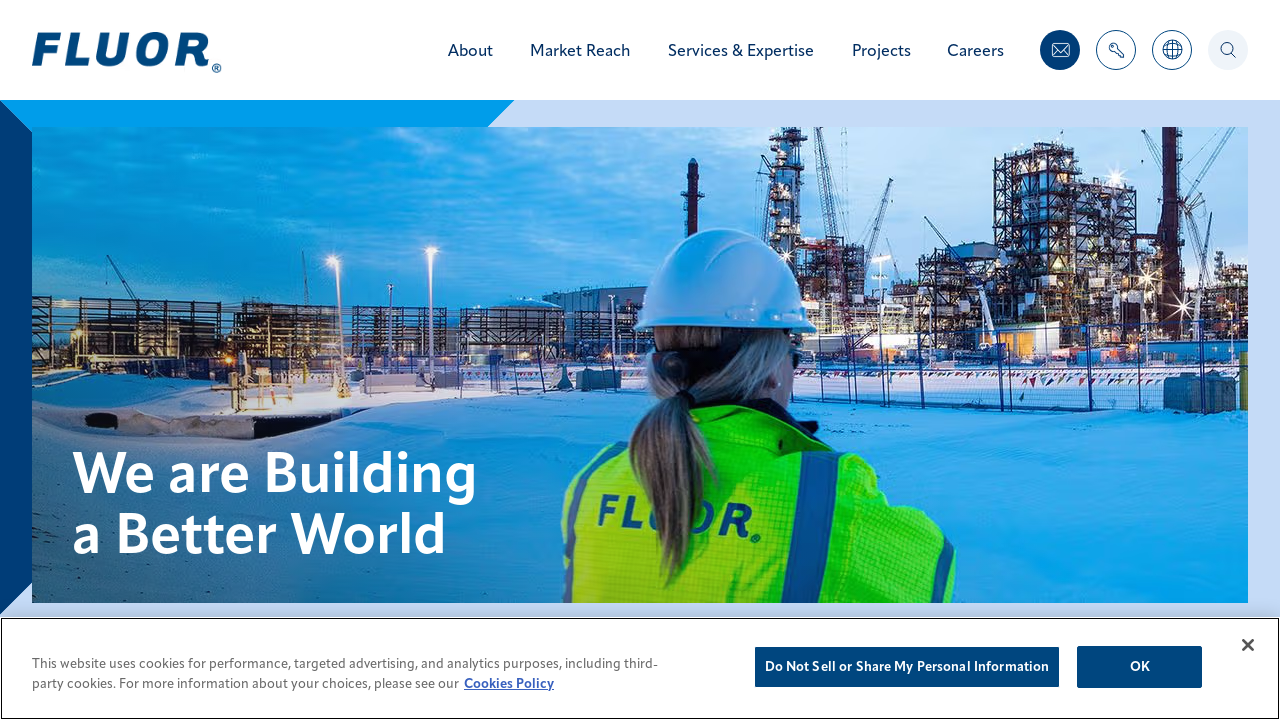Image resolution: width=1280 pixels, height=720 pixels.
Task: Go home via the FLUOR logo
Action: [126, 52]
